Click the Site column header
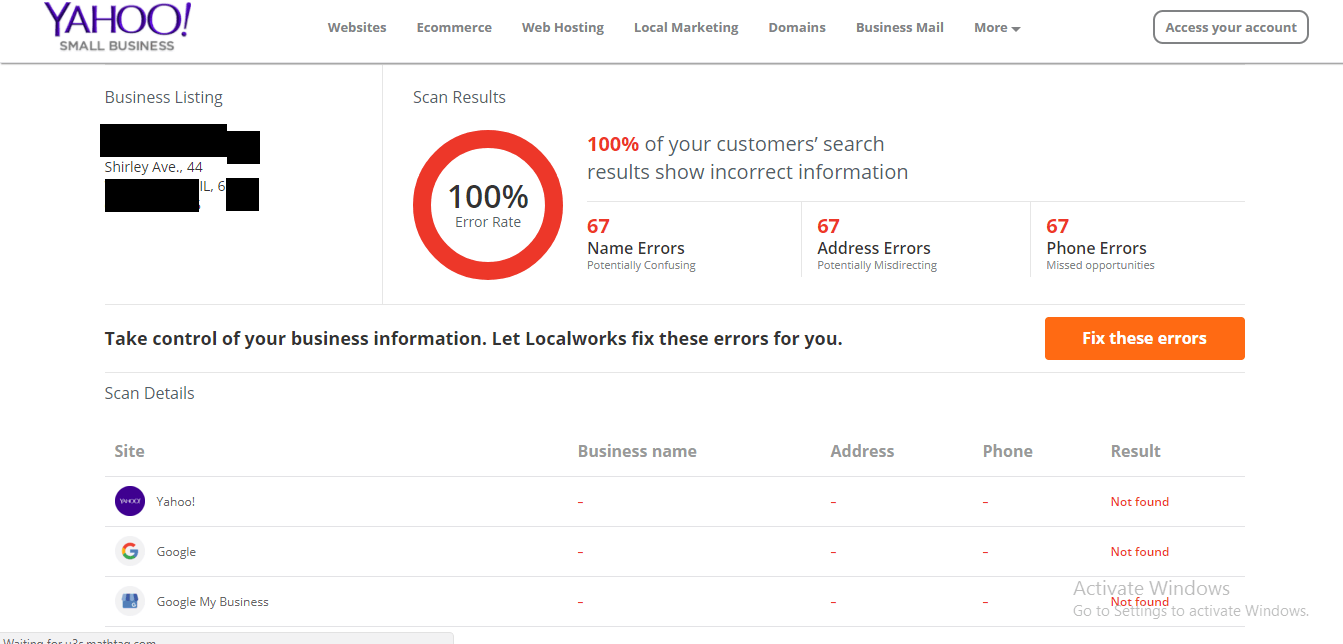The width and height of the screenshot is (1343, 644). pos(129,451)
